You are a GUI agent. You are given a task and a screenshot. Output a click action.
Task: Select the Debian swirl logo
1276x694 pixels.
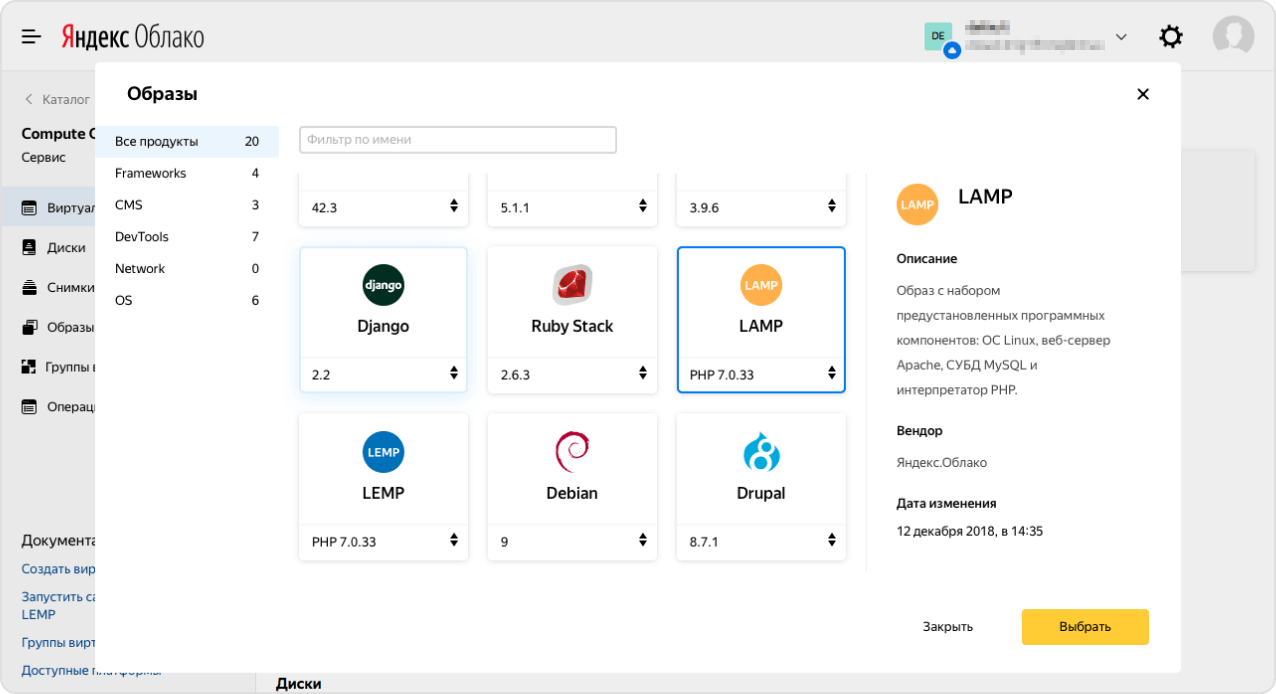click(x=572, y=452)
